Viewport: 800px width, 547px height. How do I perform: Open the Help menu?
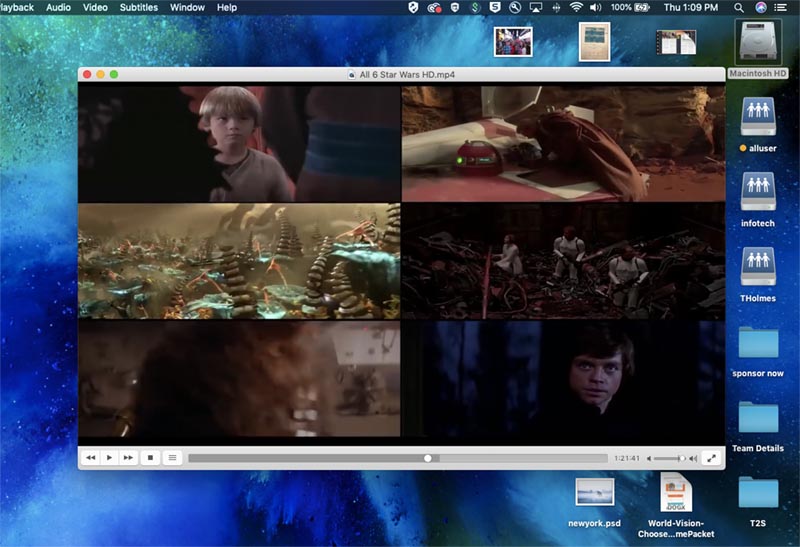coord(227,8)
